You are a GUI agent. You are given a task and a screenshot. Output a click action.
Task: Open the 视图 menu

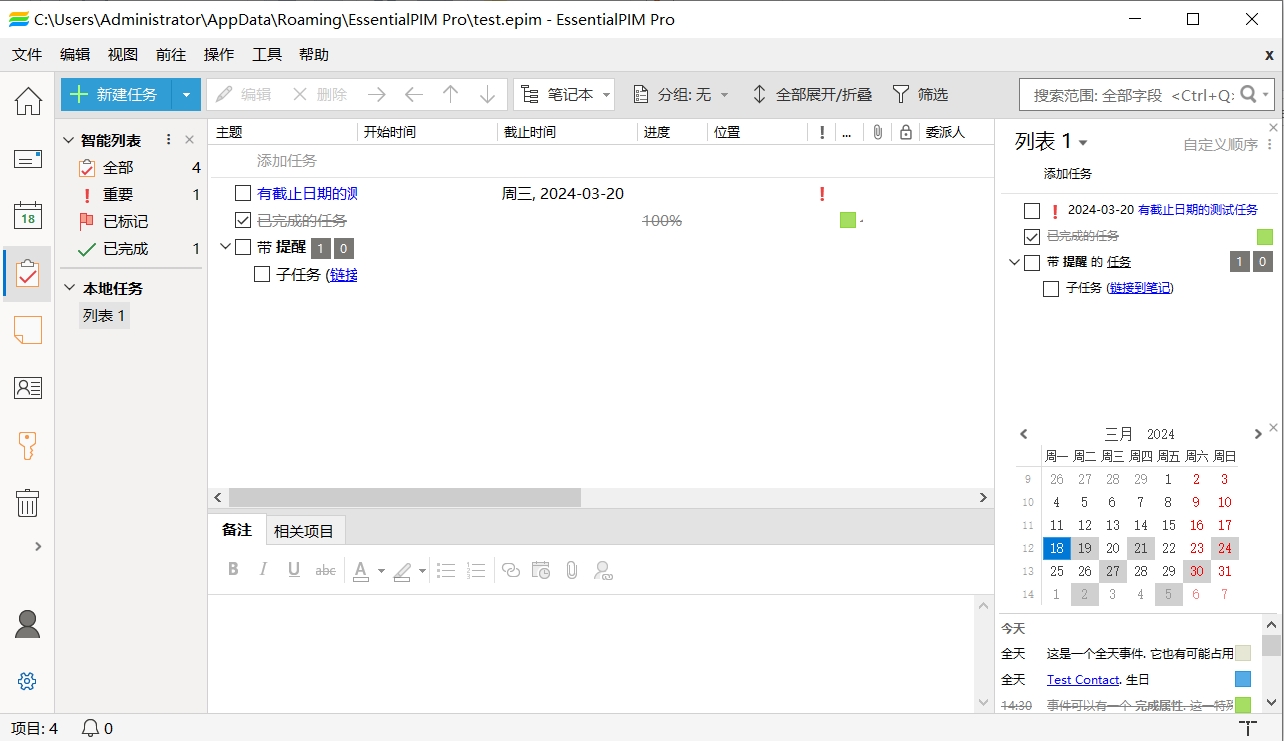point(123,55)
